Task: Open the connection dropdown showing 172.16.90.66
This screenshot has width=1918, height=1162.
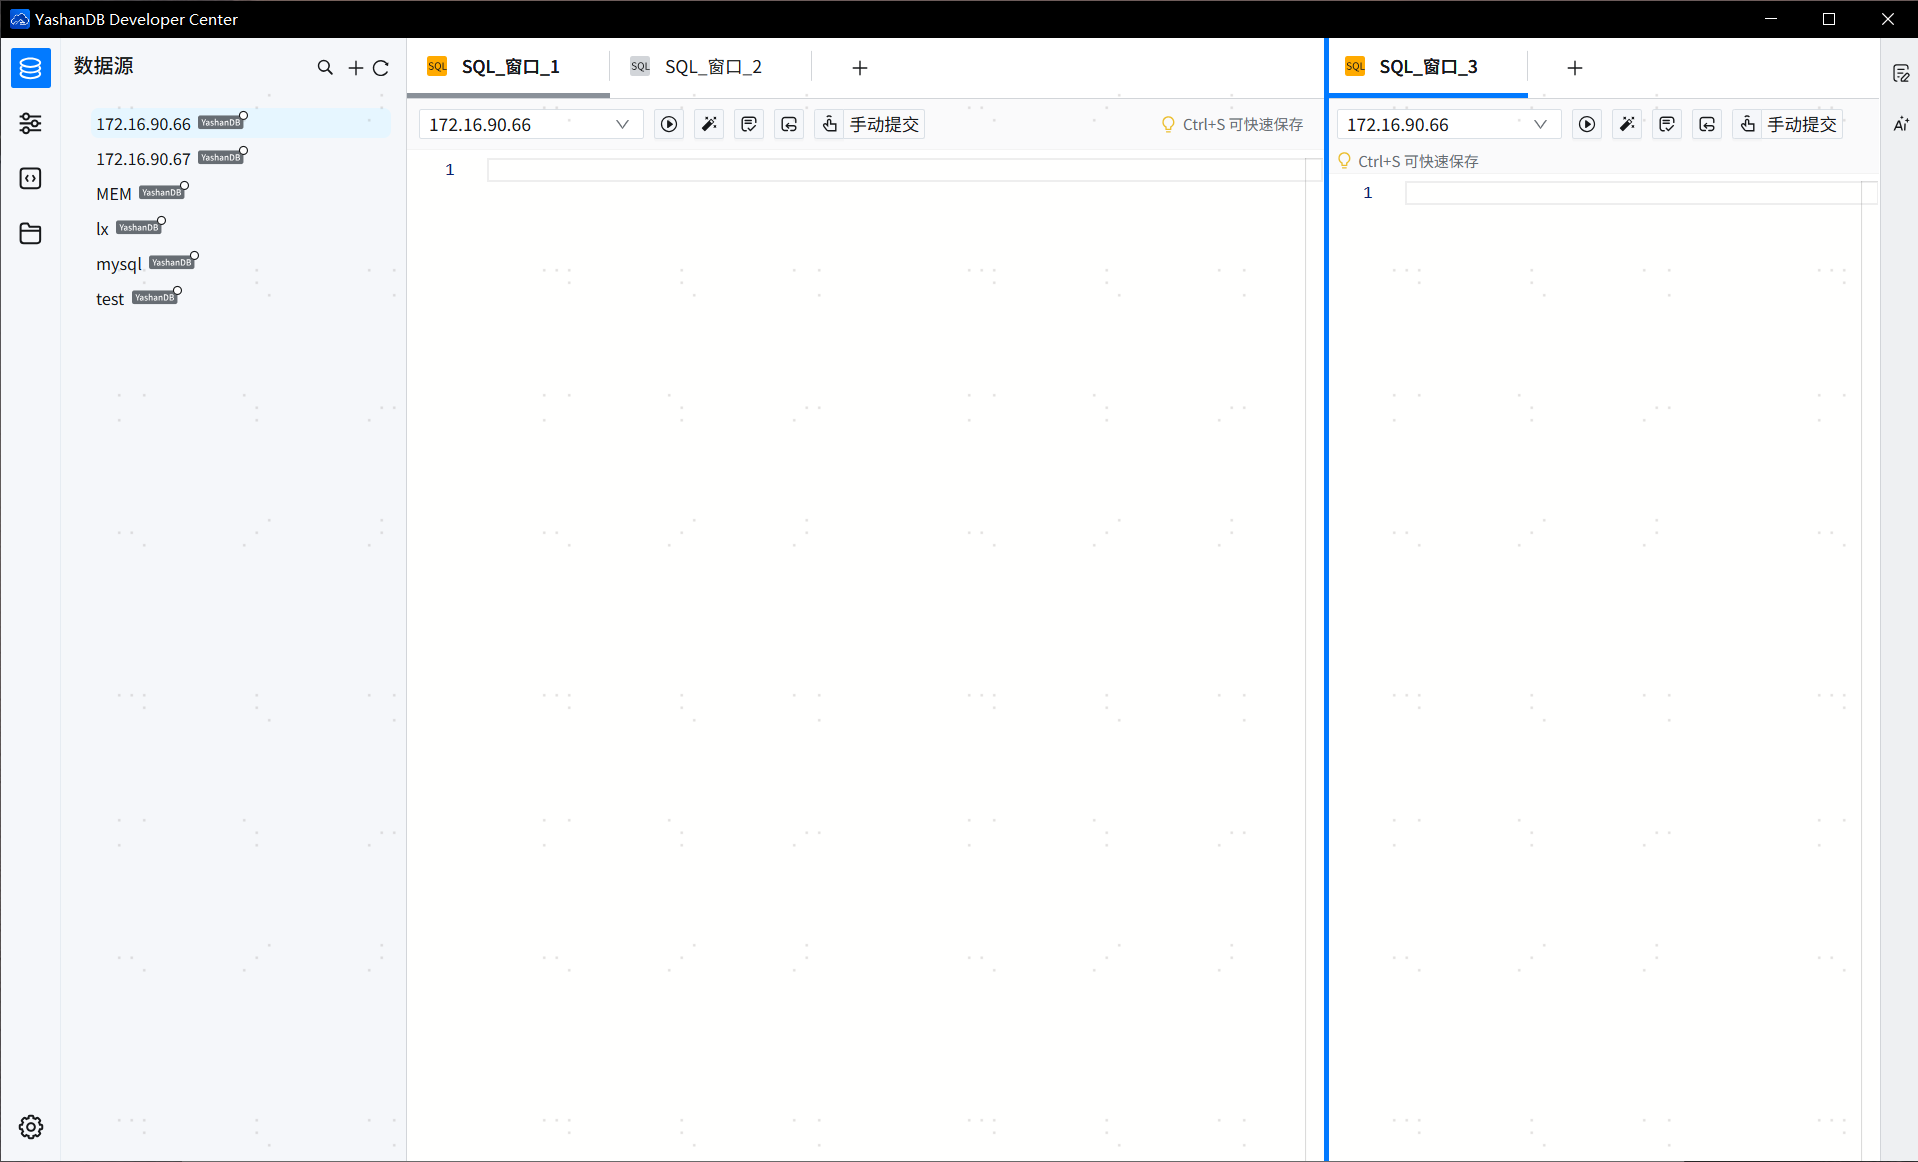Action: coord(530,124)
